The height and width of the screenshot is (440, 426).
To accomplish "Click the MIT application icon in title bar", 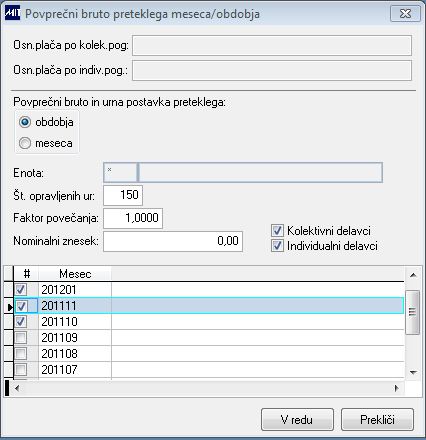I will tap(12, 14).
